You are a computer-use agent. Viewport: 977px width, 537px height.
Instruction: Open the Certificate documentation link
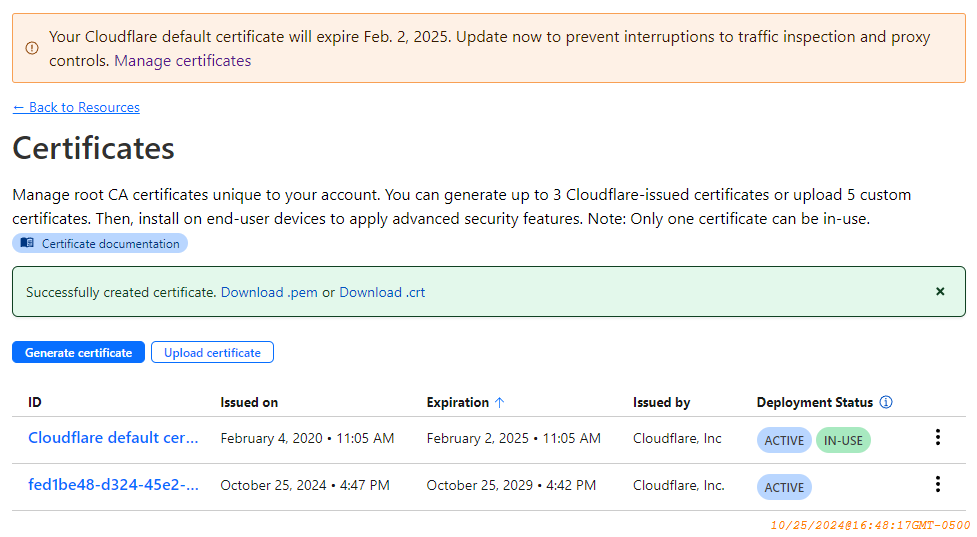(110, 243)
